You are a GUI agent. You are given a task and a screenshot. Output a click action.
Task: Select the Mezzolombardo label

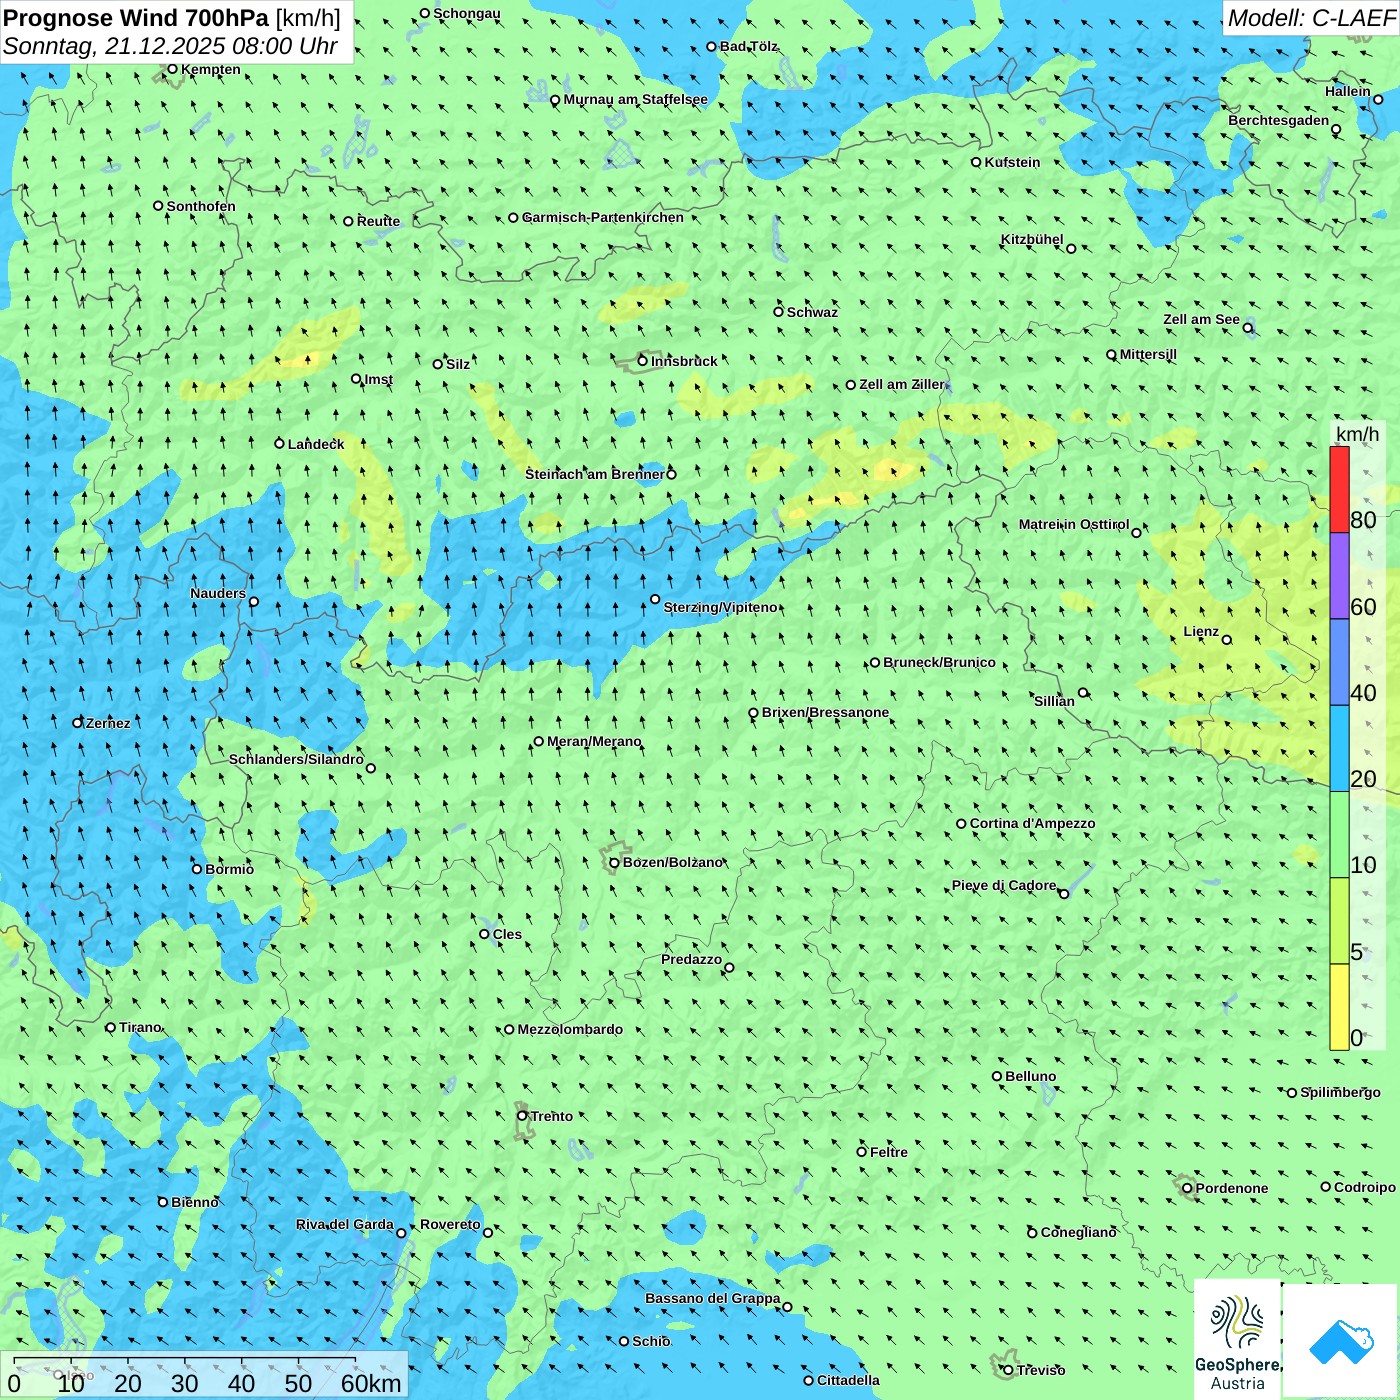pos(570,1029)
